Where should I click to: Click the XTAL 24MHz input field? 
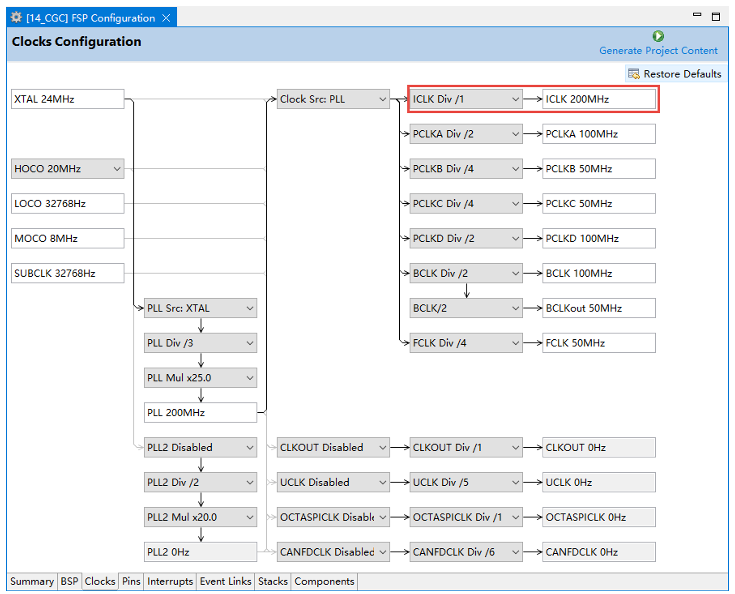click(x=68, y=99)
